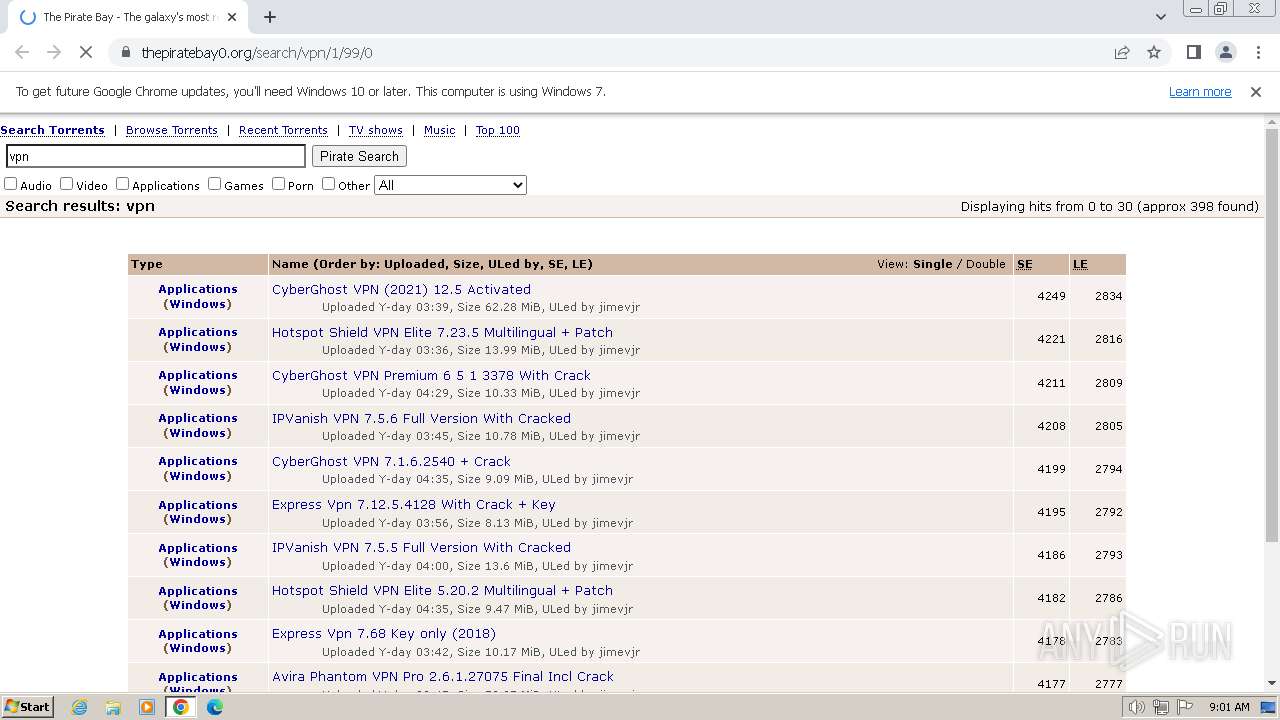Launch Internet Explorer from taskbar

[x=80, y=707]
